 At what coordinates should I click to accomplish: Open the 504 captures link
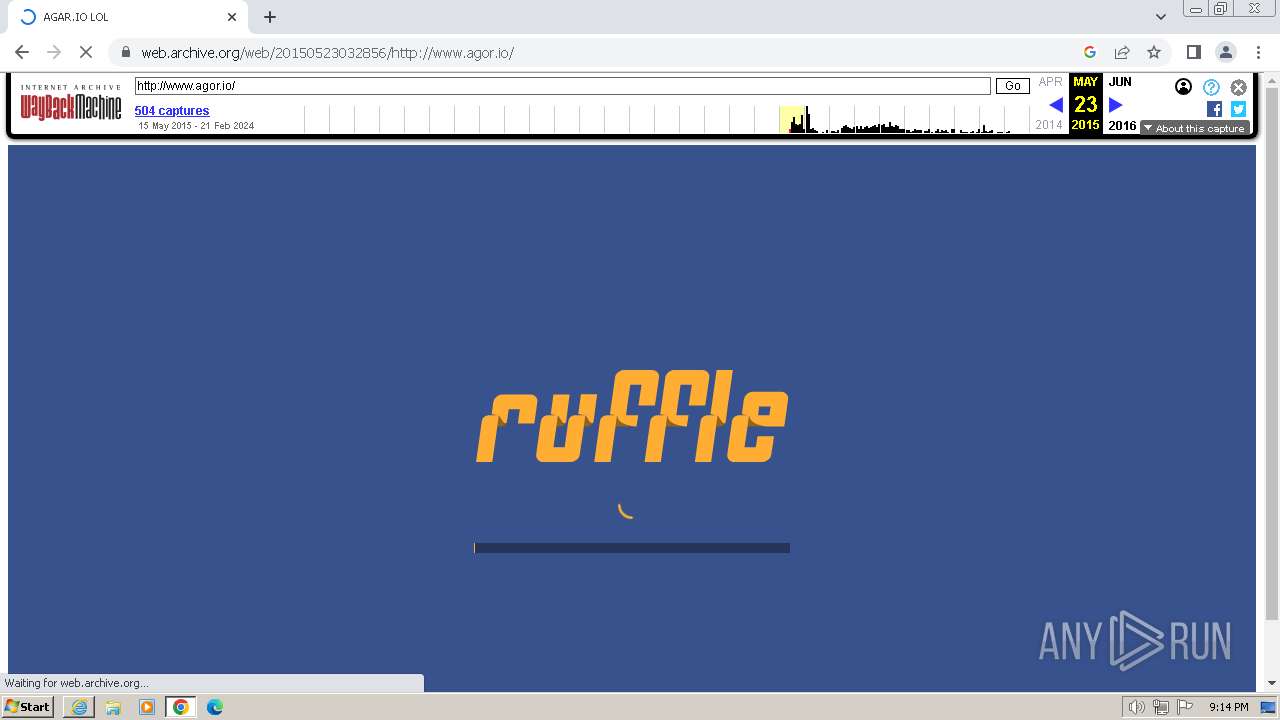(x=172, y=111)
